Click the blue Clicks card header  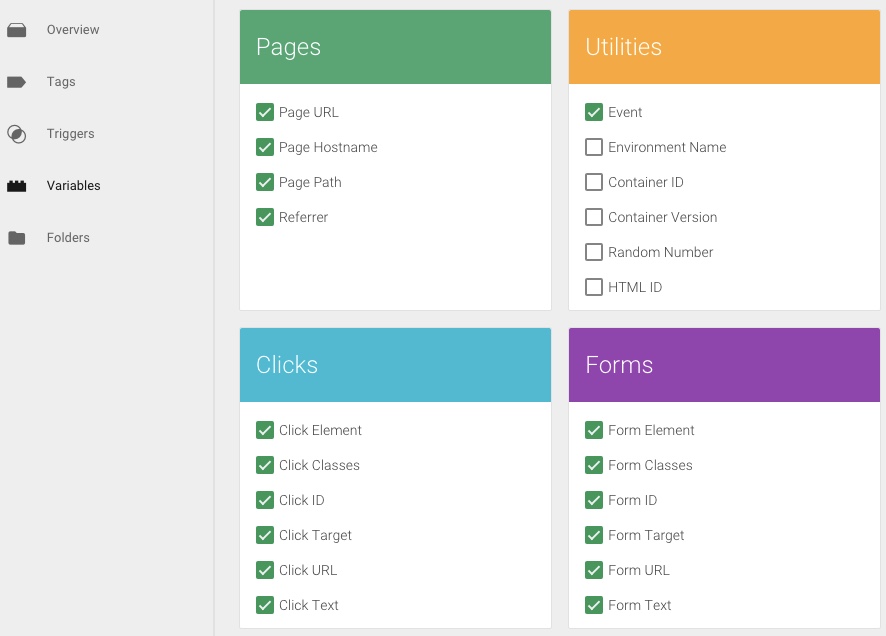396,365
